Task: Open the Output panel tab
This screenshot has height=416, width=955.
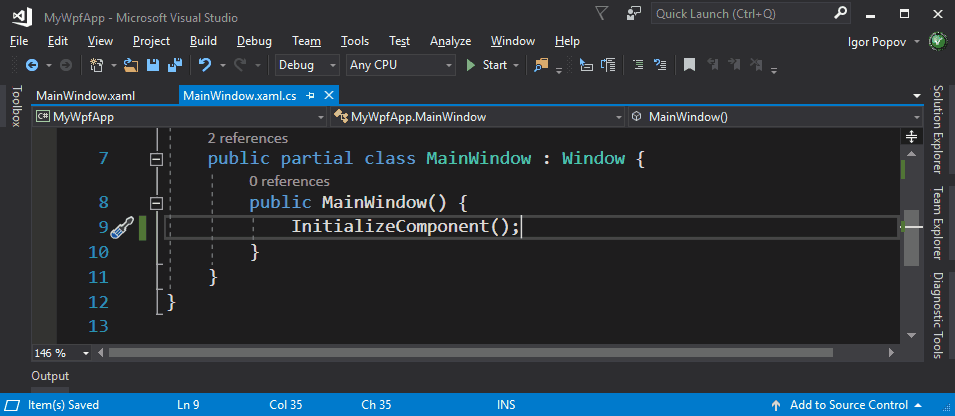Action: tap(50, 376)
